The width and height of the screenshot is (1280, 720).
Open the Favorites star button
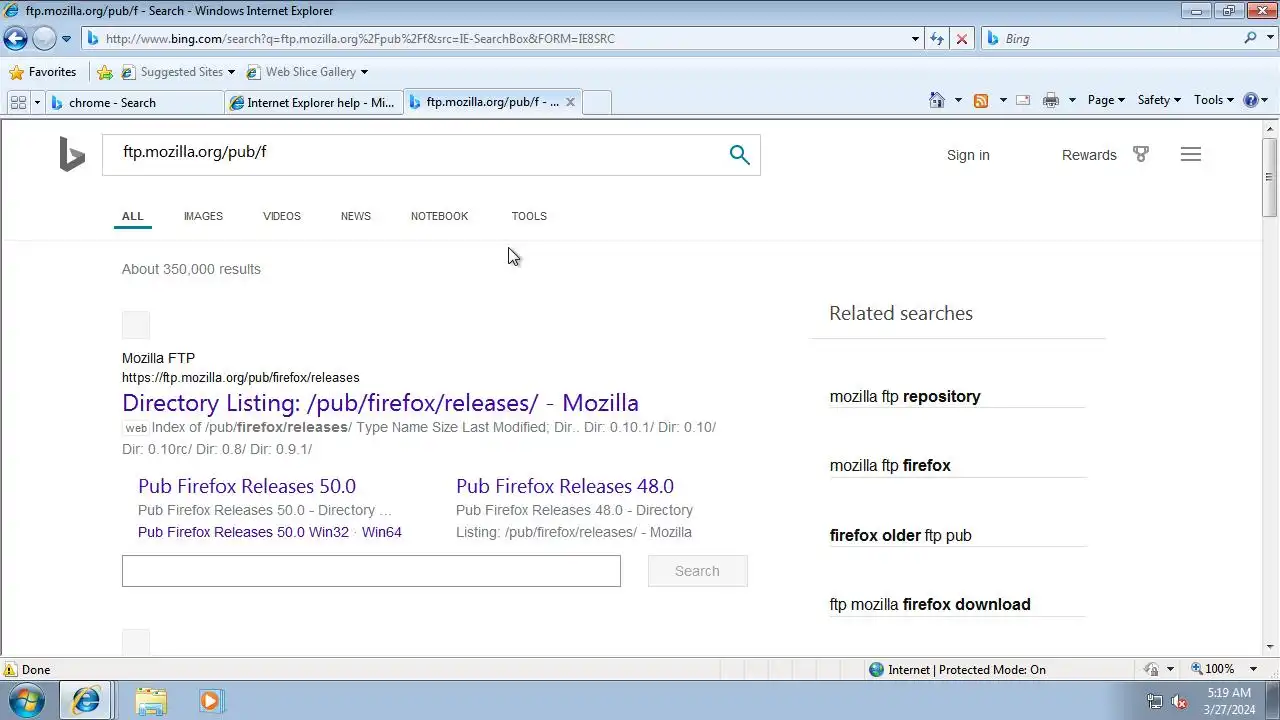[x=42, y=72]
